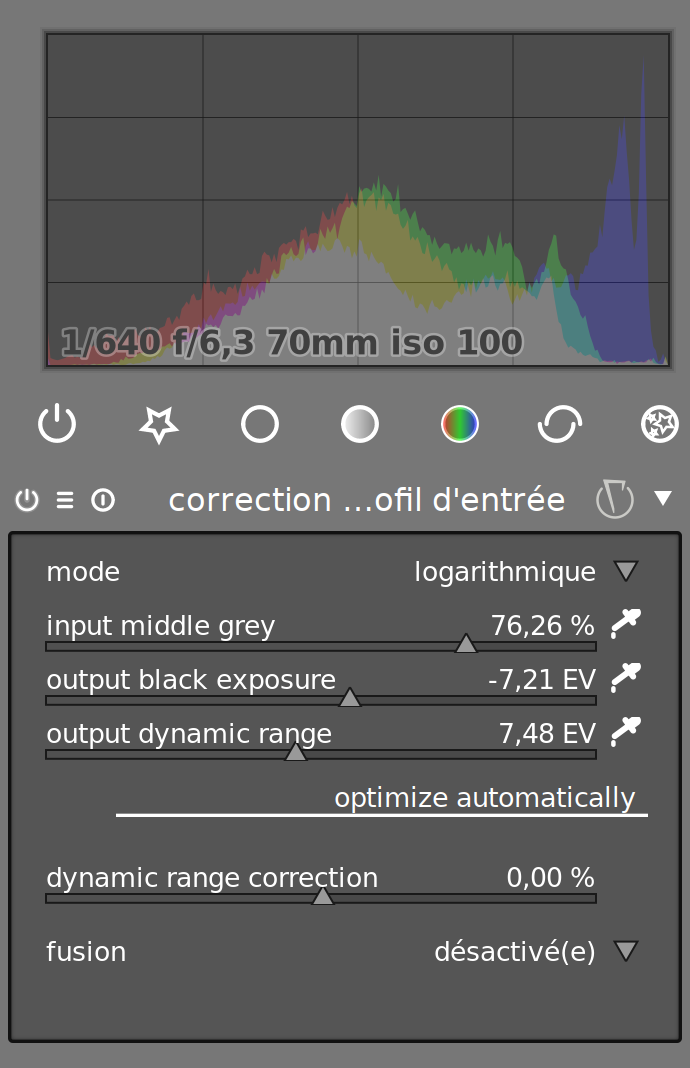
Task: Open the active modules group (power icon)
Action: coord(57,424)
